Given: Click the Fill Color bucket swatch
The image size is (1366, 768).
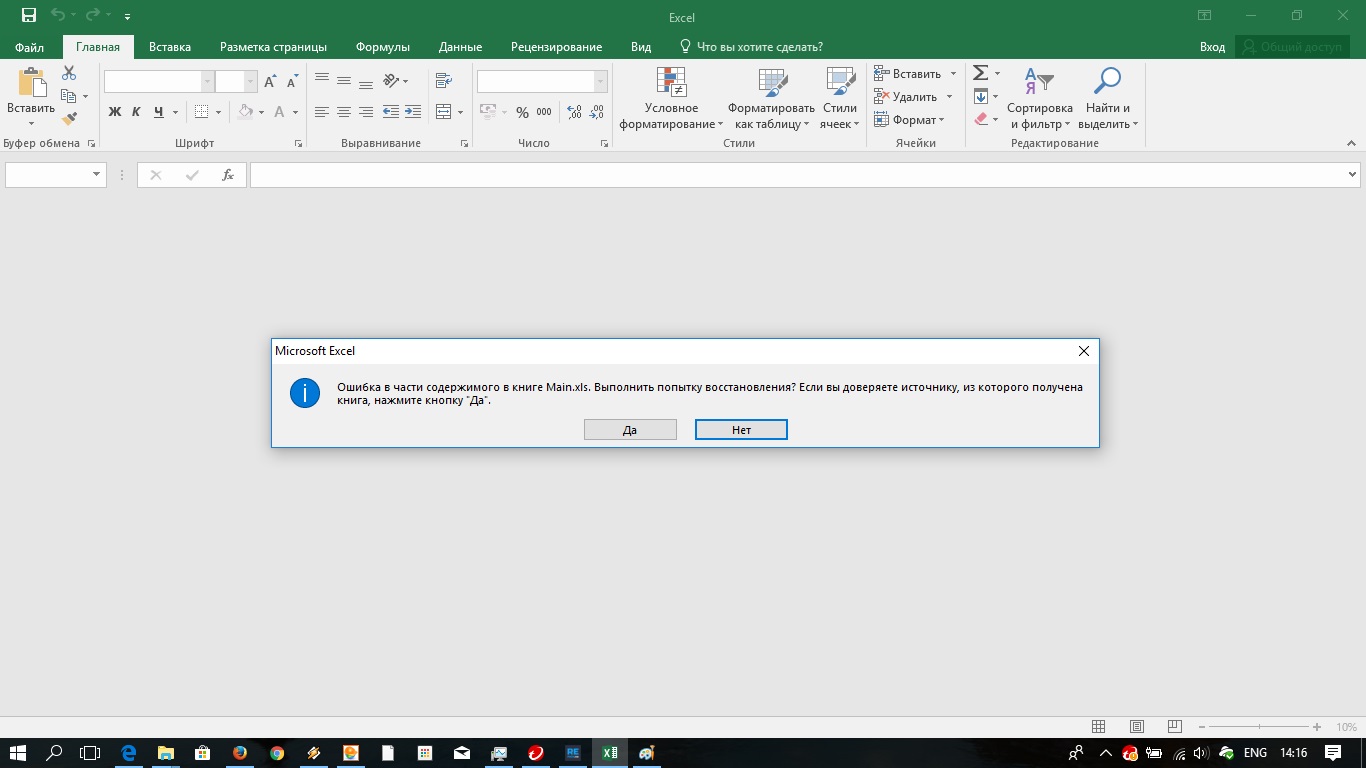Looking at the screenshot, I should pos(246,112).
